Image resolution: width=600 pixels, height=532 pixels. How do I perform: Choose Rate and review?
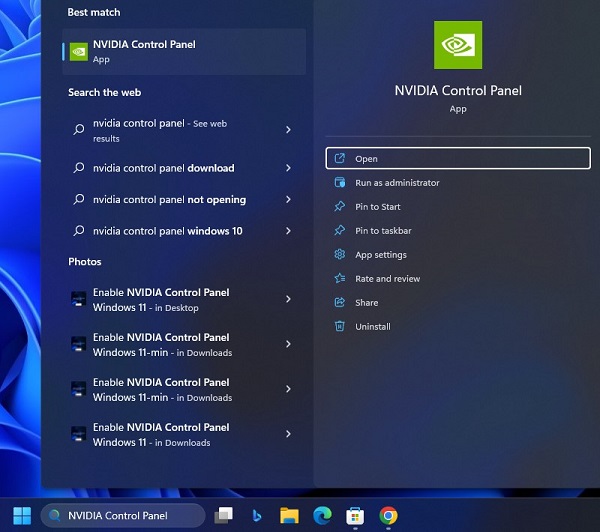coord(458,279)
